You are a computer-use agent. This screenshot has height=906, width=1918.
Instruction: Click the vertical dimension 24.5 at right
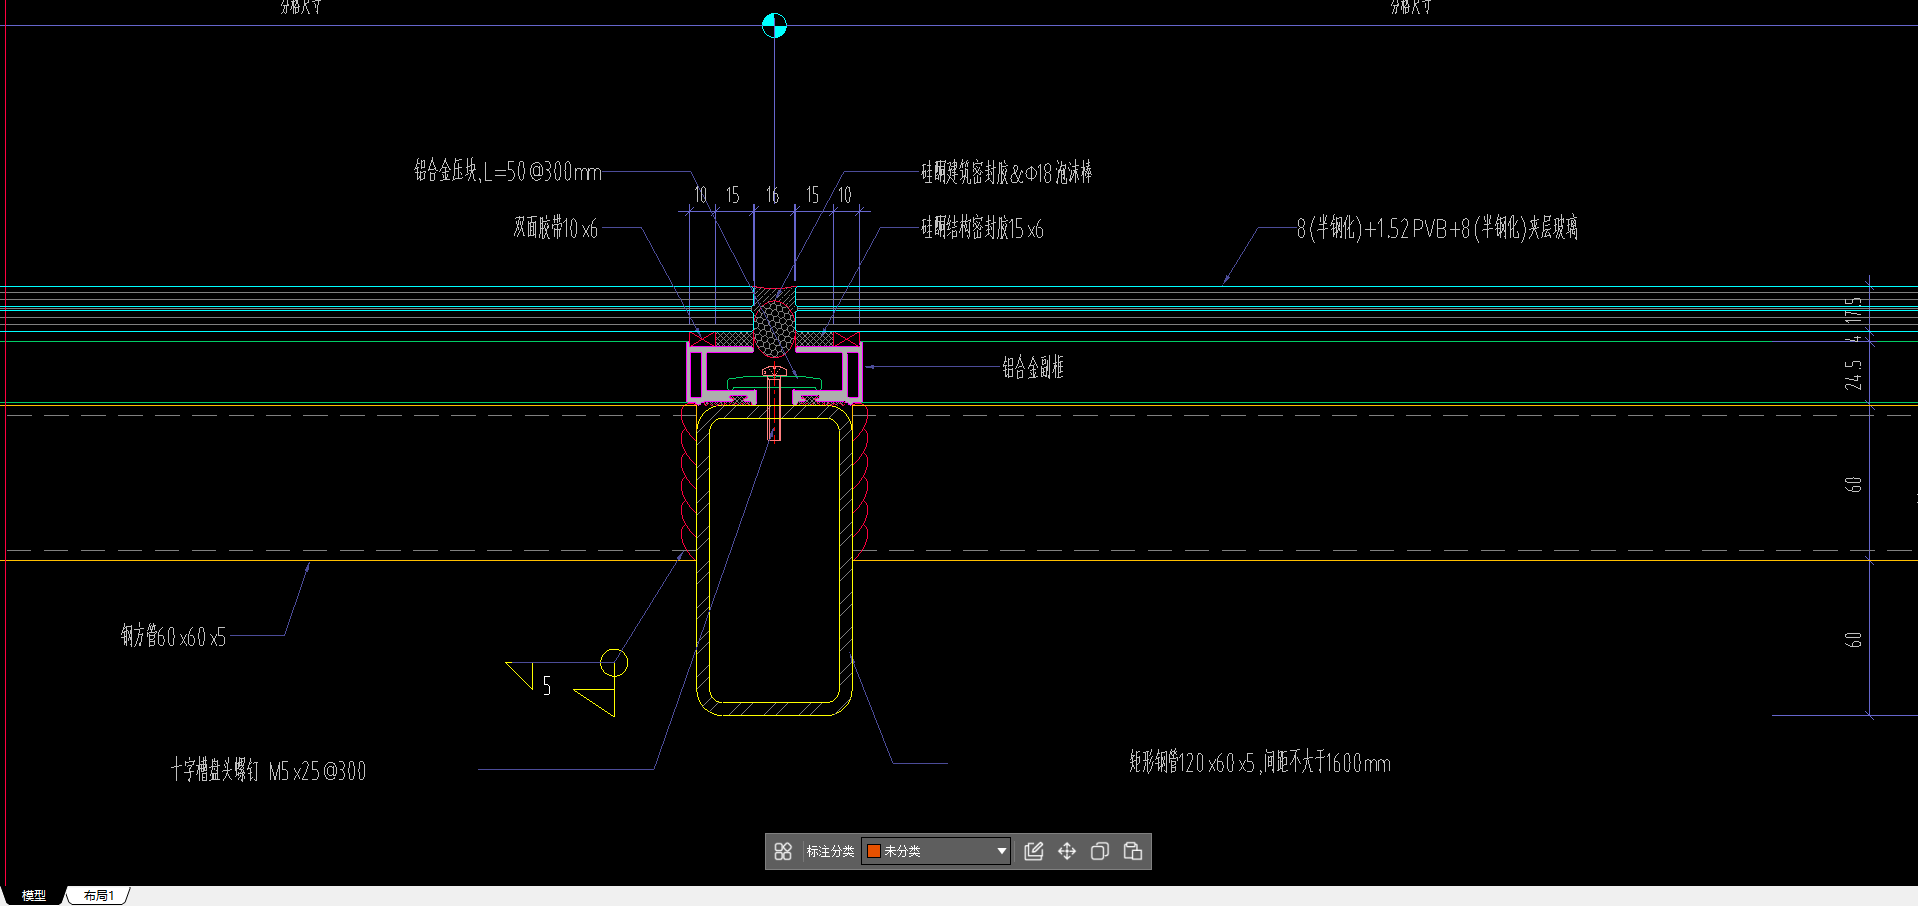click(x=1854, y=374)
